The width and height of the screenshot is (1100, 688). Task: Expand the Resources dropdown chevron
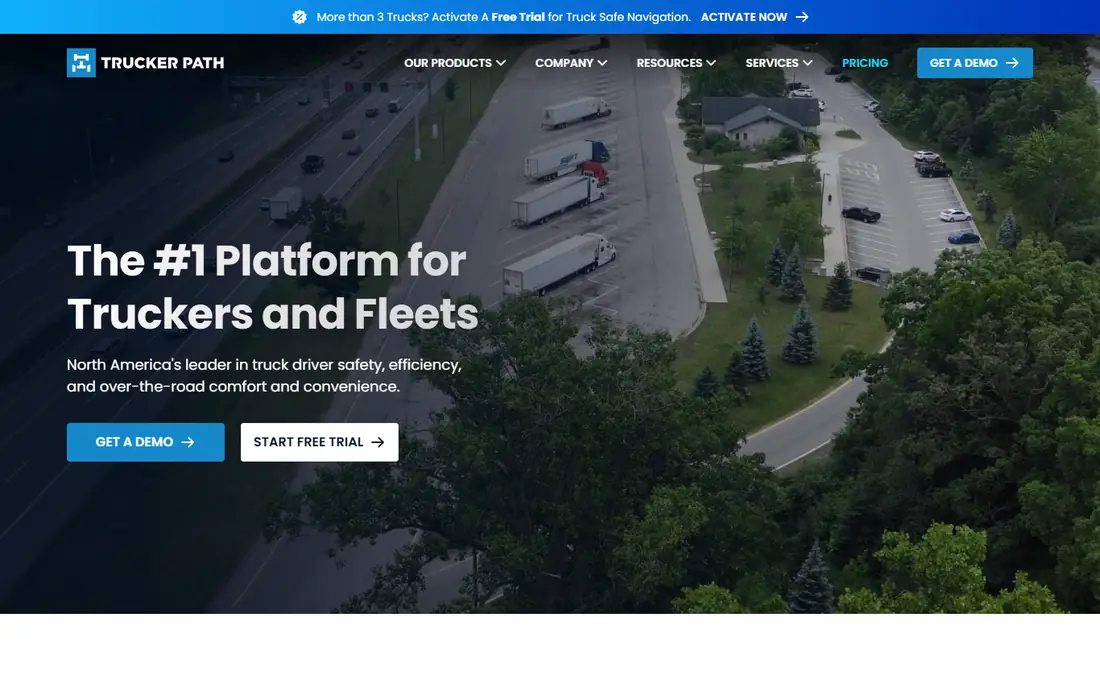coord(711,63)
